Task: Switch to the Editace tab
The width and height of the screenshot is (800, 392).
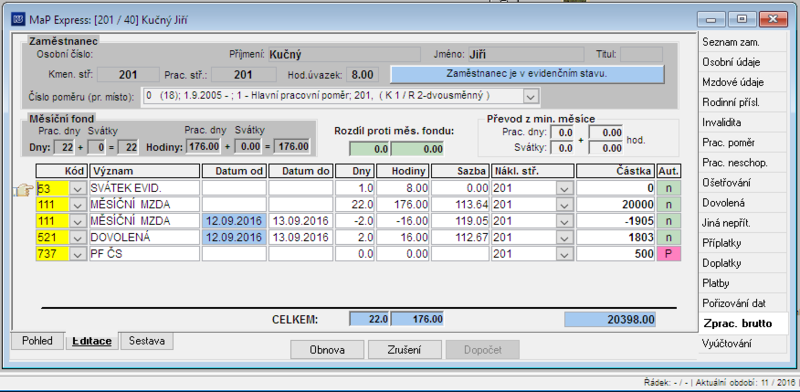Action: (x=92, y=341)
